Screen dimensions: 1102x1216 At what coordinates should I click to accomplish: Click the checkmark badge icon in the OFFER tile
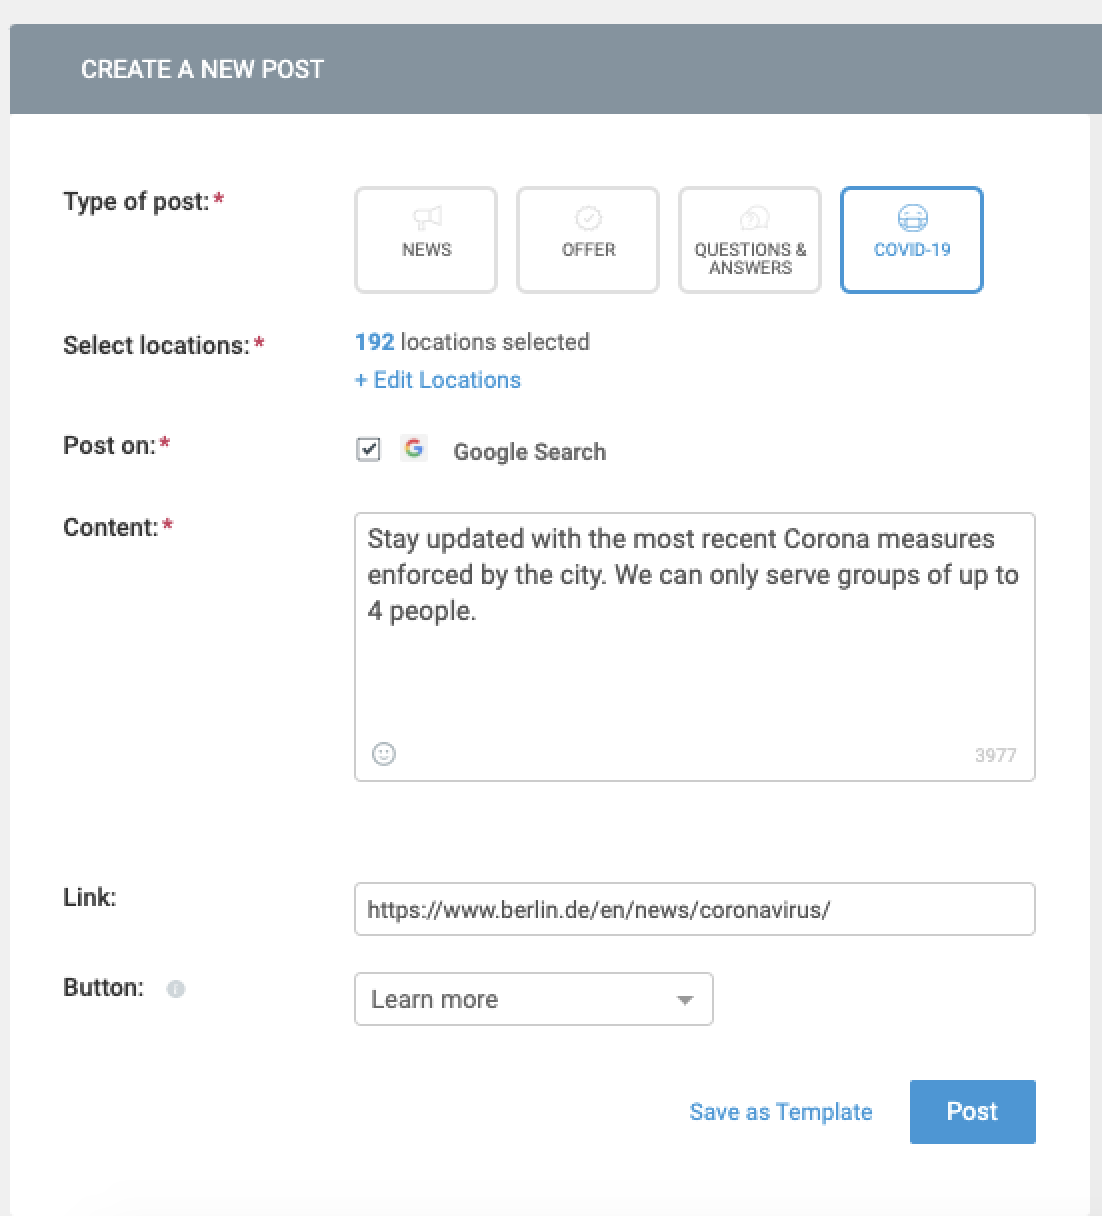588,218
